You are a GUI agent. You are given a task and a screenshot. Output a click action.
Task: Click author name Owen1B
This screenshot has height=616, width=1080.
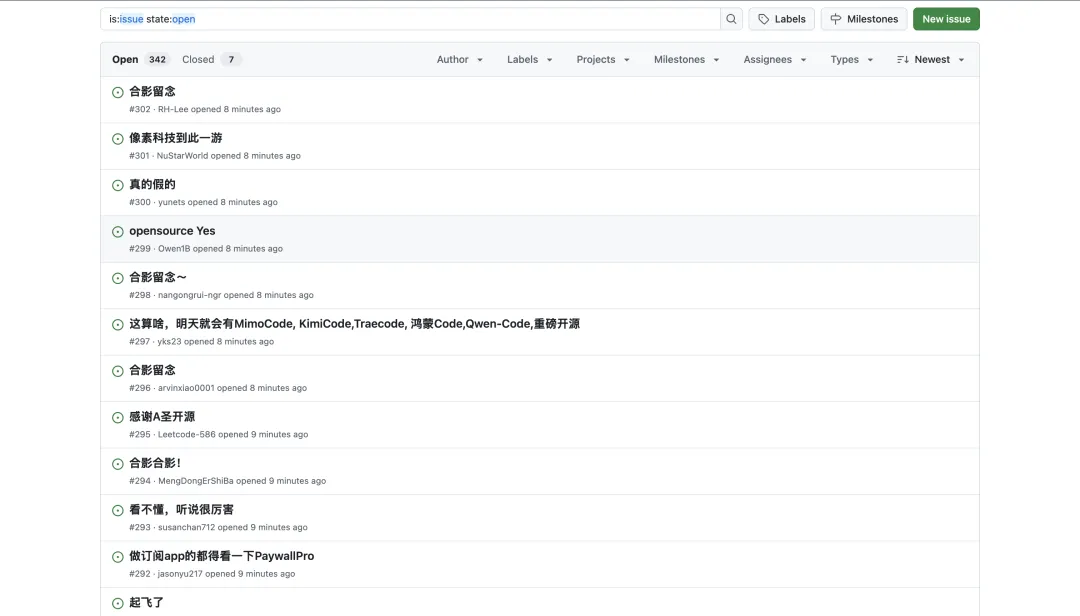[174, 249]
